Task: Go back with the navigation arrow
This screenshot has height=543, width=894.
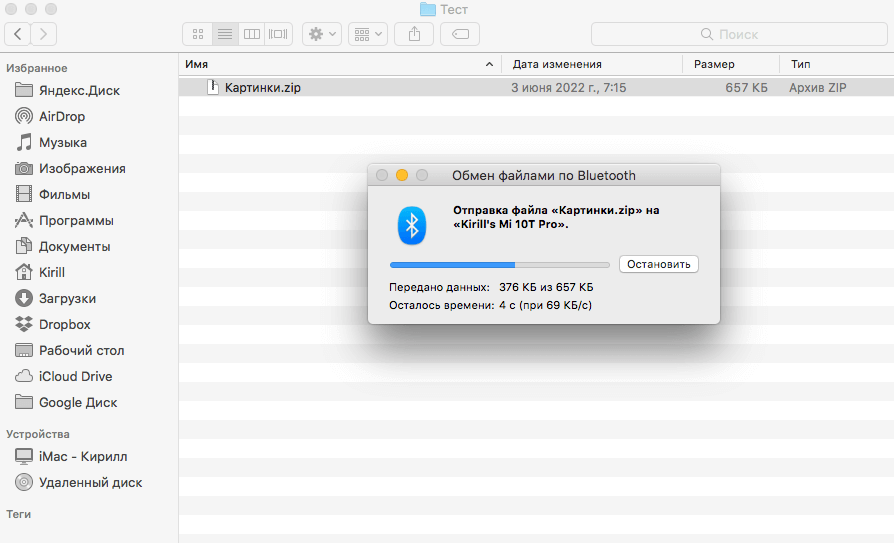Action: [x=18, y=34]
